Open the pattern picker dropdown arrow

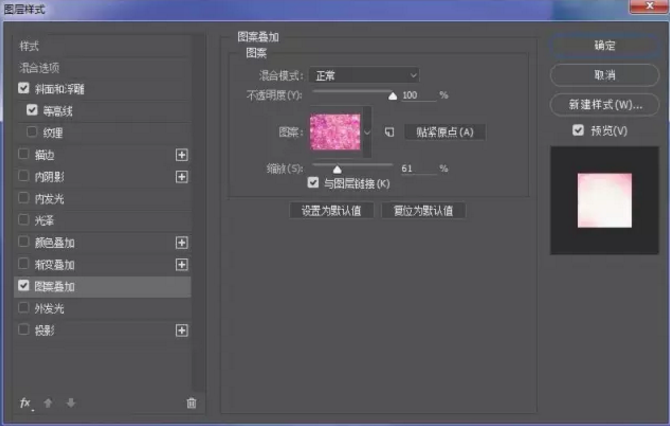point(367,132)
